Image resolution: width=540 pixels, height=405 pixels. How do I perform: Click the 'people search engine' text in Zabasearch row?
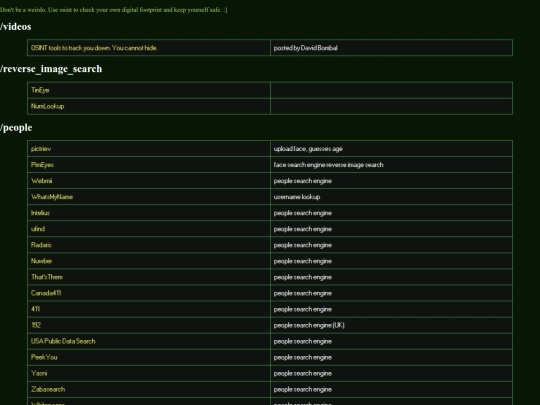[x=303, y=389]
